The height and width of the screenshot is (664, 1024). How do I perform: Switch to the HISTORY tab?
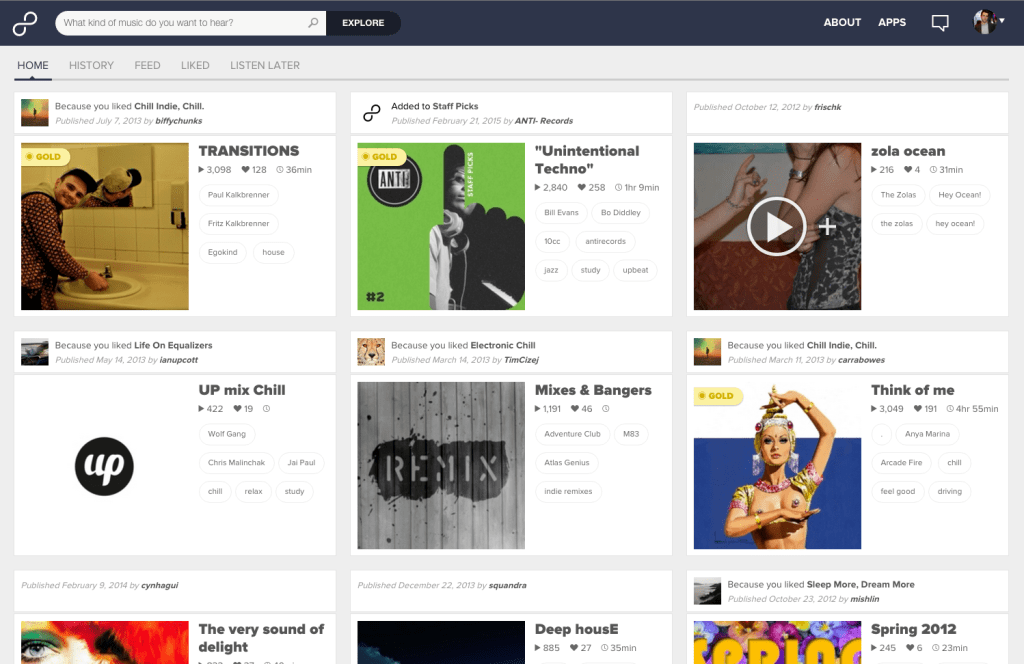tap(91, 65)
